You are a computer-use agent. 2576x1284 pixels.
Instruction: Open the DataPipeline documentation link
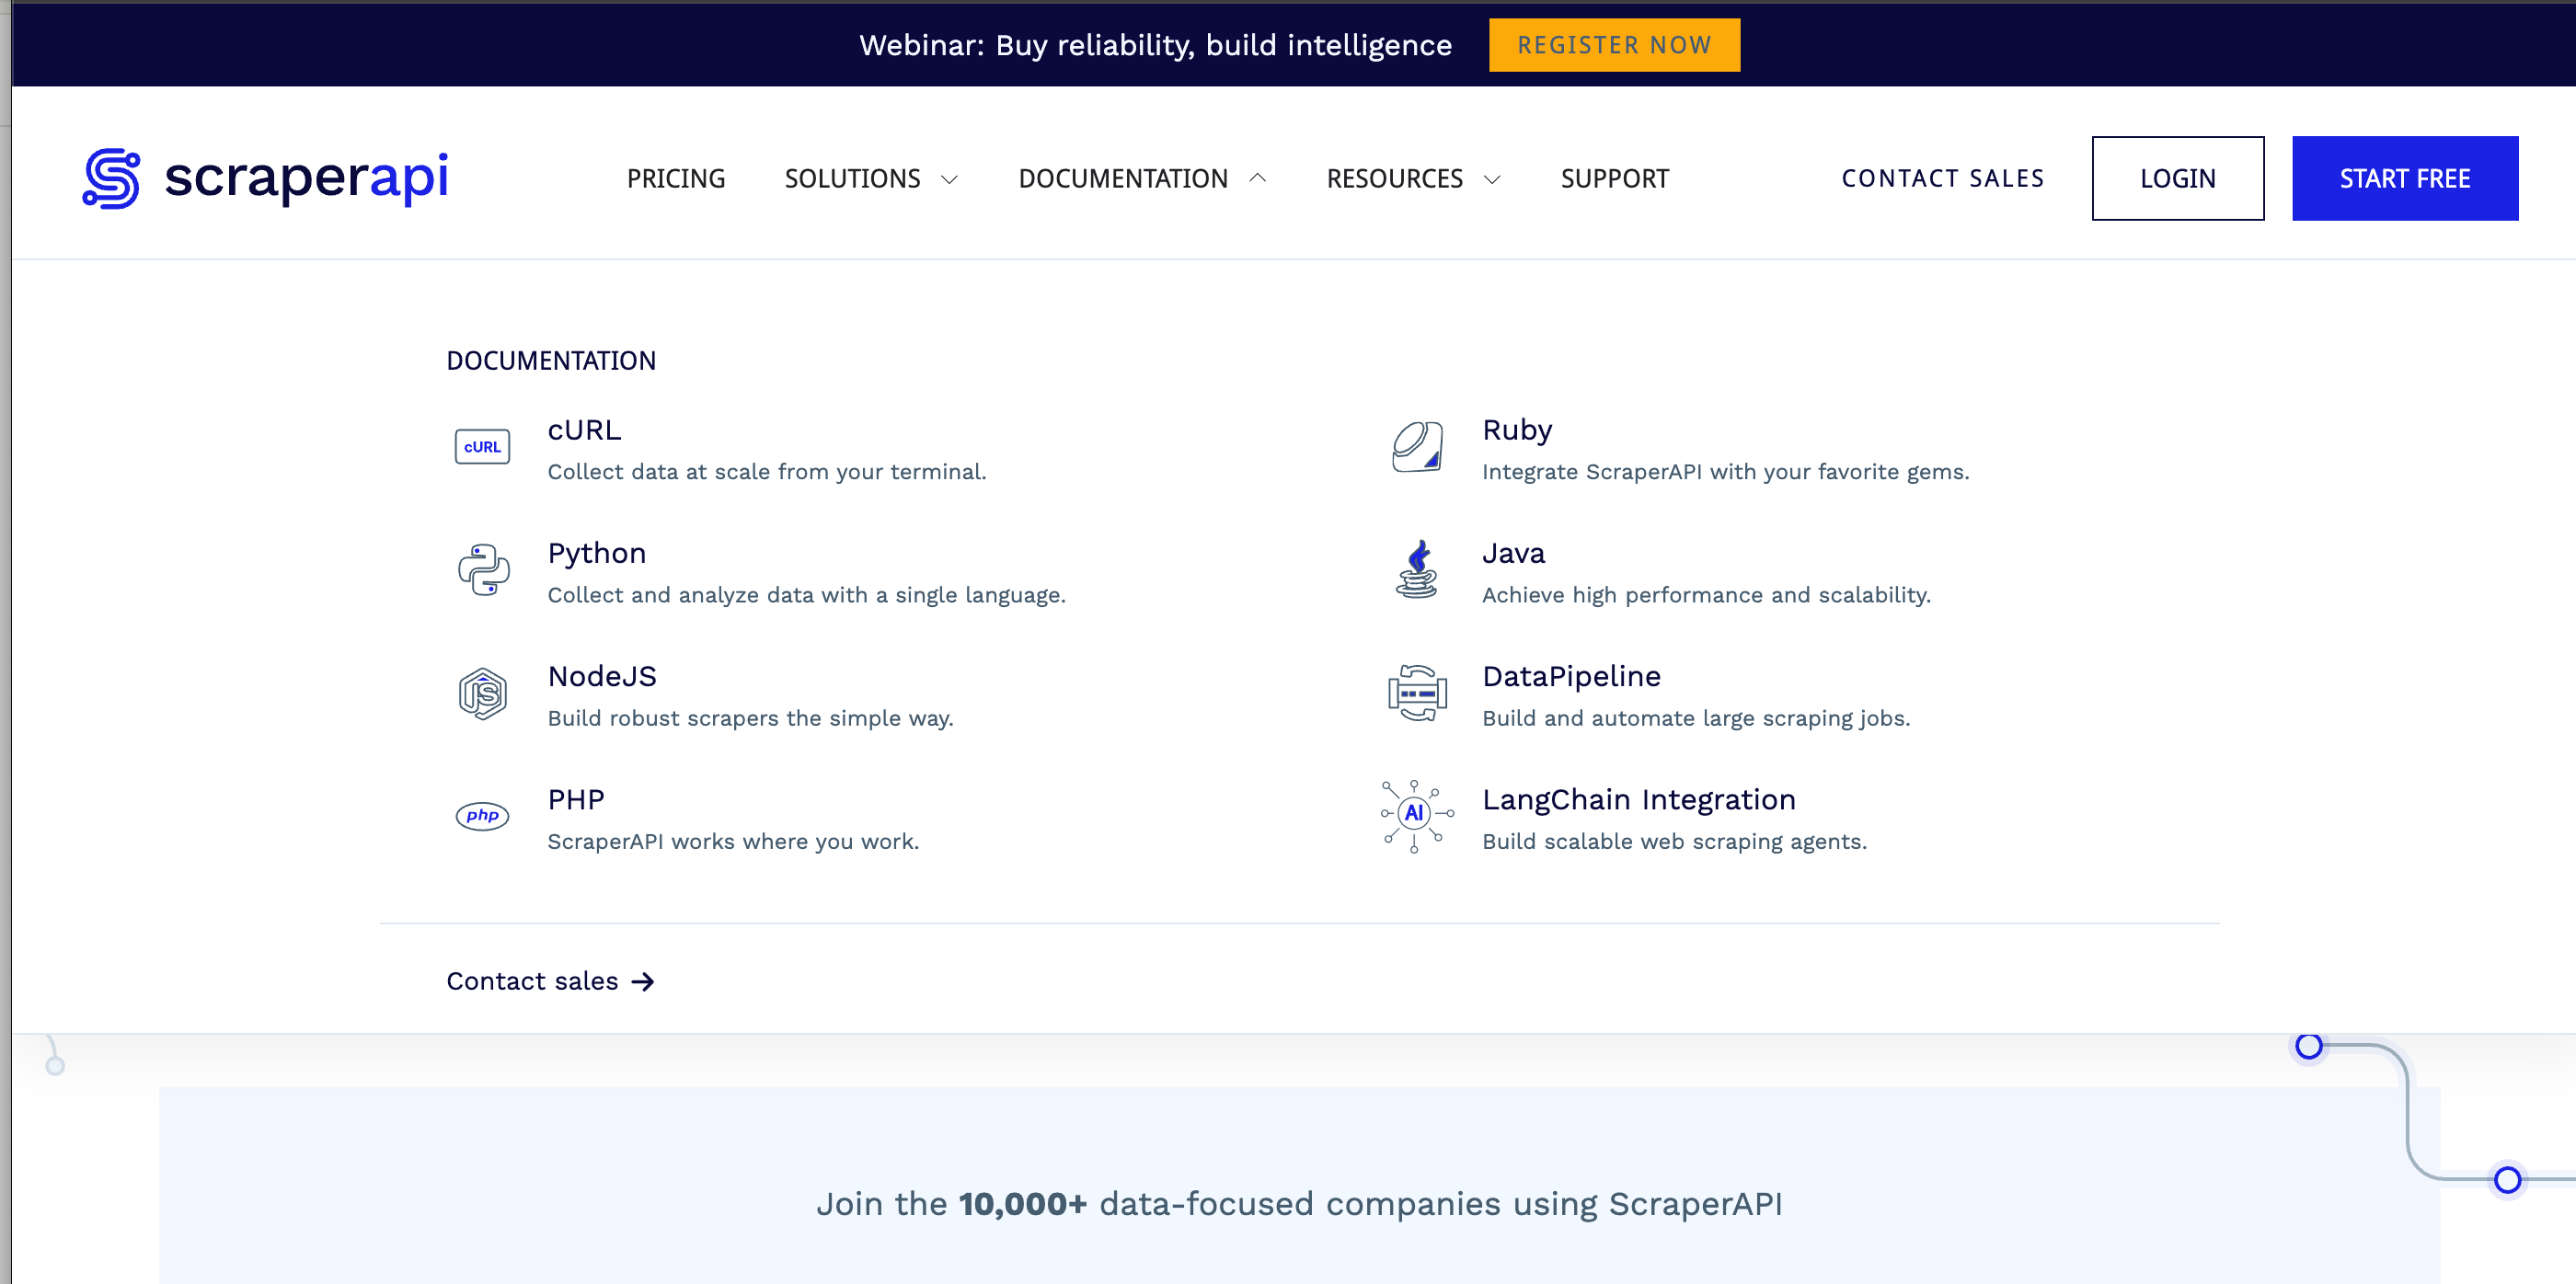pos(1571,676)
